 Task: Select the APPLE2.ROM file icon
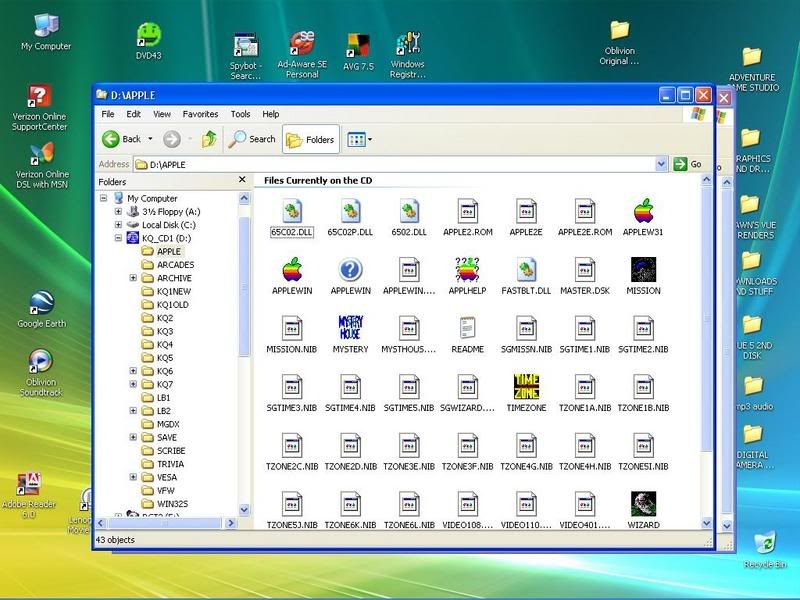point(468,211)
